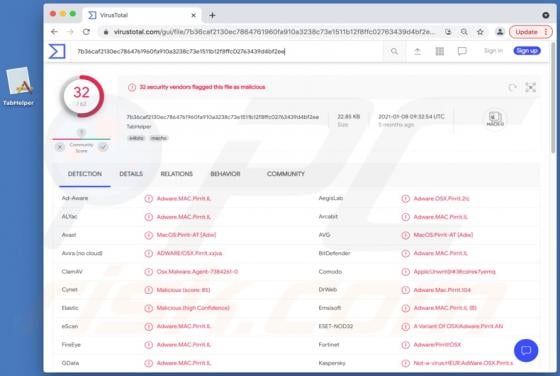Switch to the RELATIONS tab
The image size is (560, 376).
pos(176,174)
